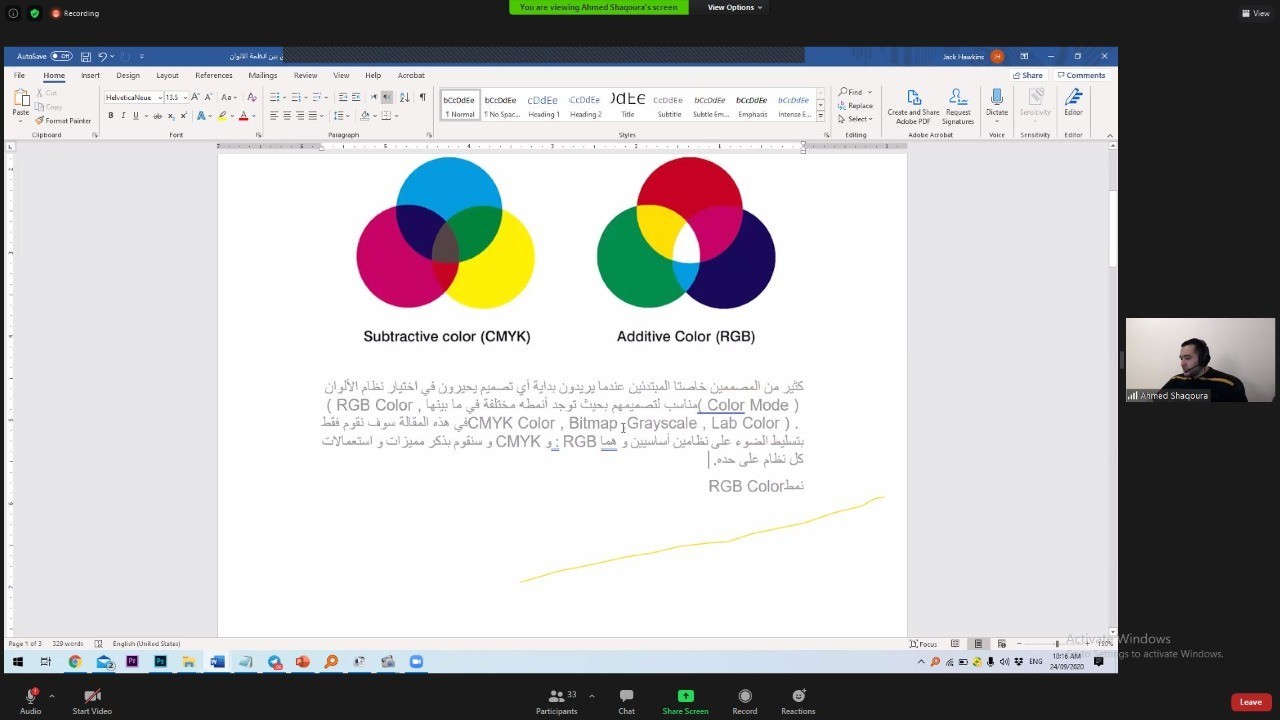Toggle the AutoSave switch

(61, 57)
